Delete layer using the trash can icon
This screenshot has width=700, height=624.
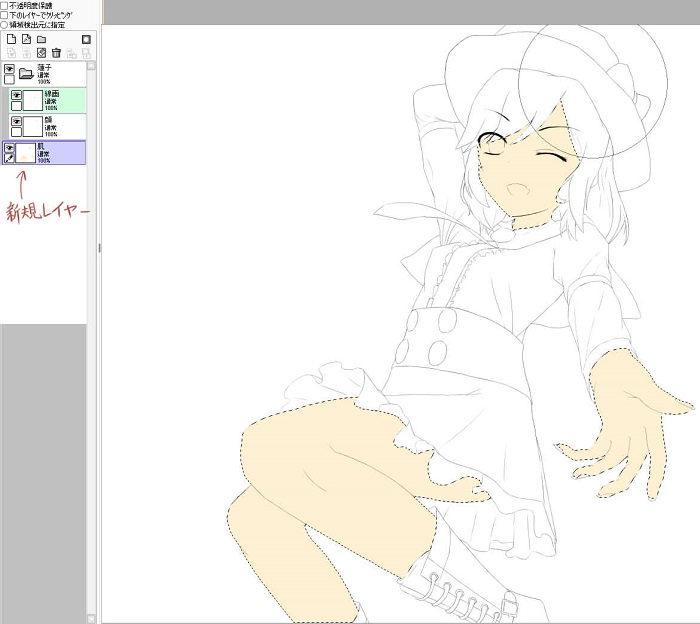point(56,53)
